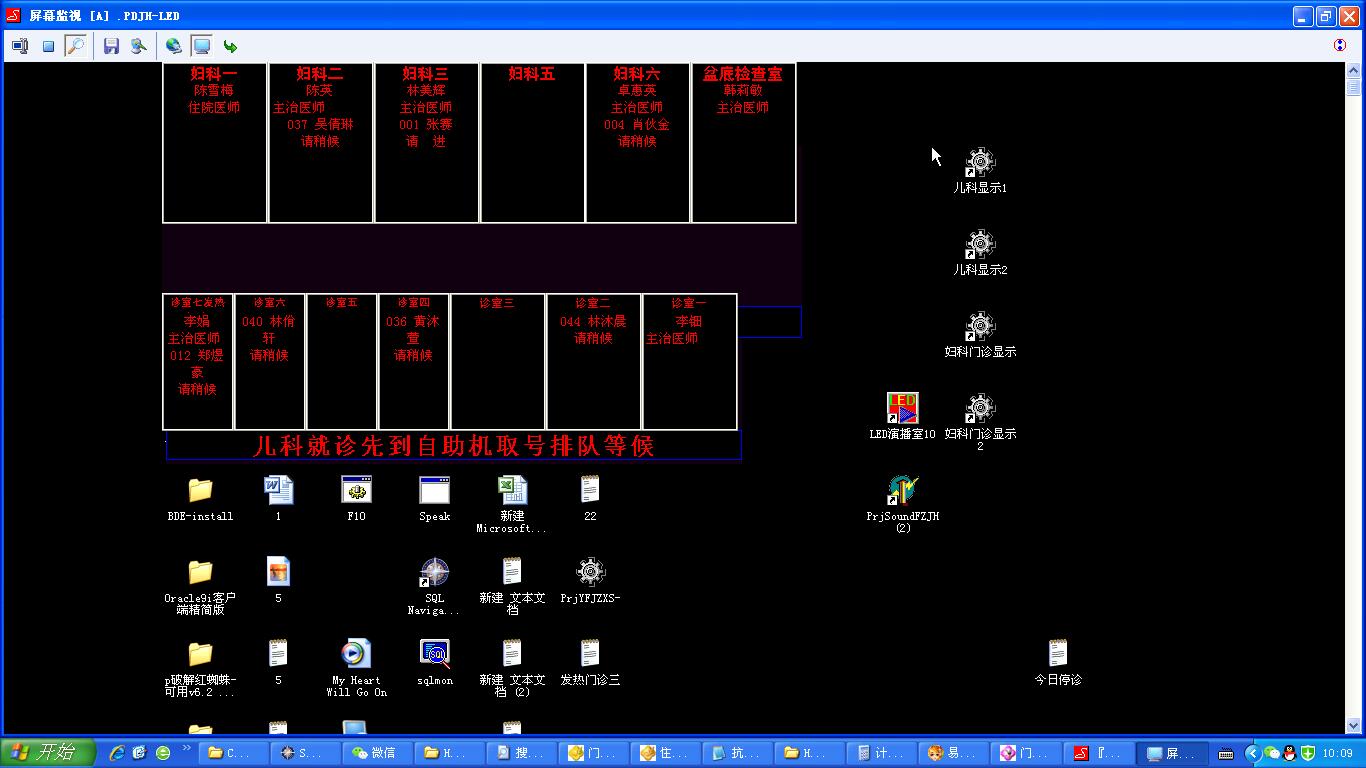Open the 儿科显示1 desktop shortcut
Screen dimensions: 1366x768
point(980,170)
